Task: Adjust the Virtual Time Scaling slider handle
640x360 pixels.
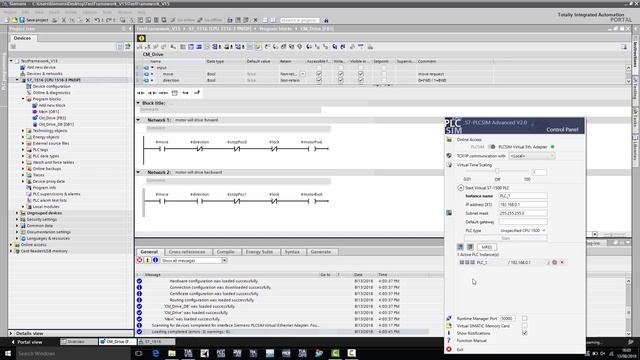Action: coord(497,172)
